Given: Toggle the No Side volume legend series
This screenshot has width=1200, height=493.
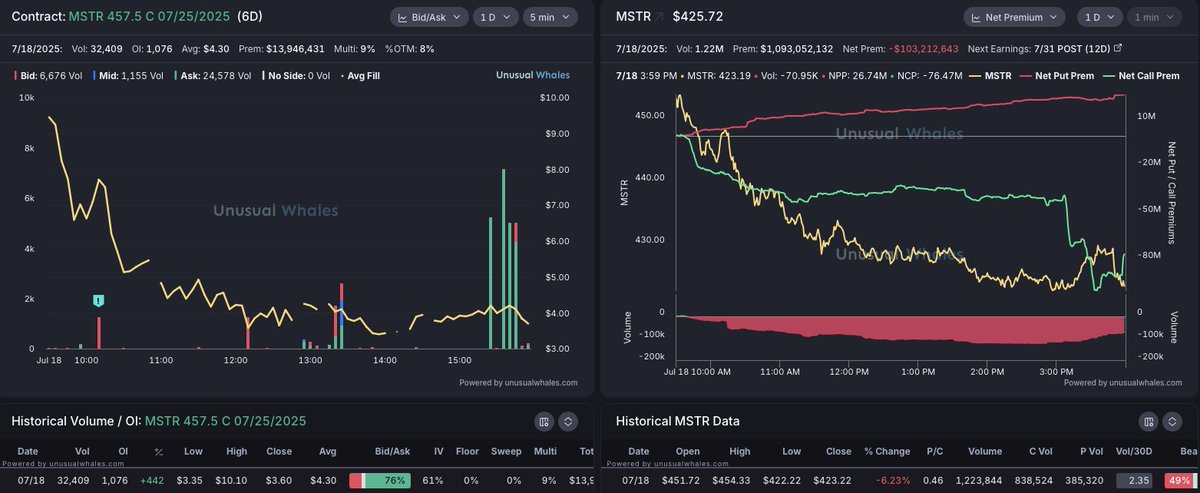Looking at the screenshot, I should (295, 75).
